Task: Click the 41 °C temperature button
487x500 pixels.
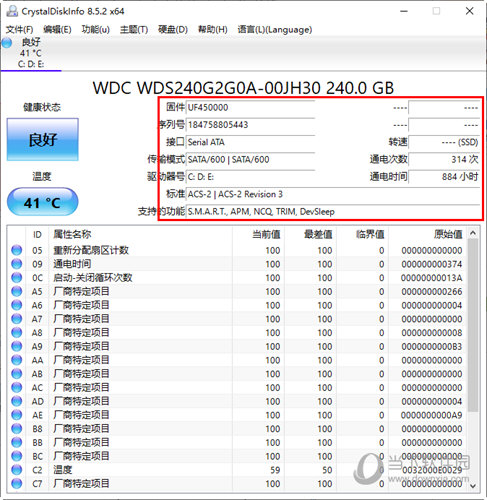Action: point(42,202)
